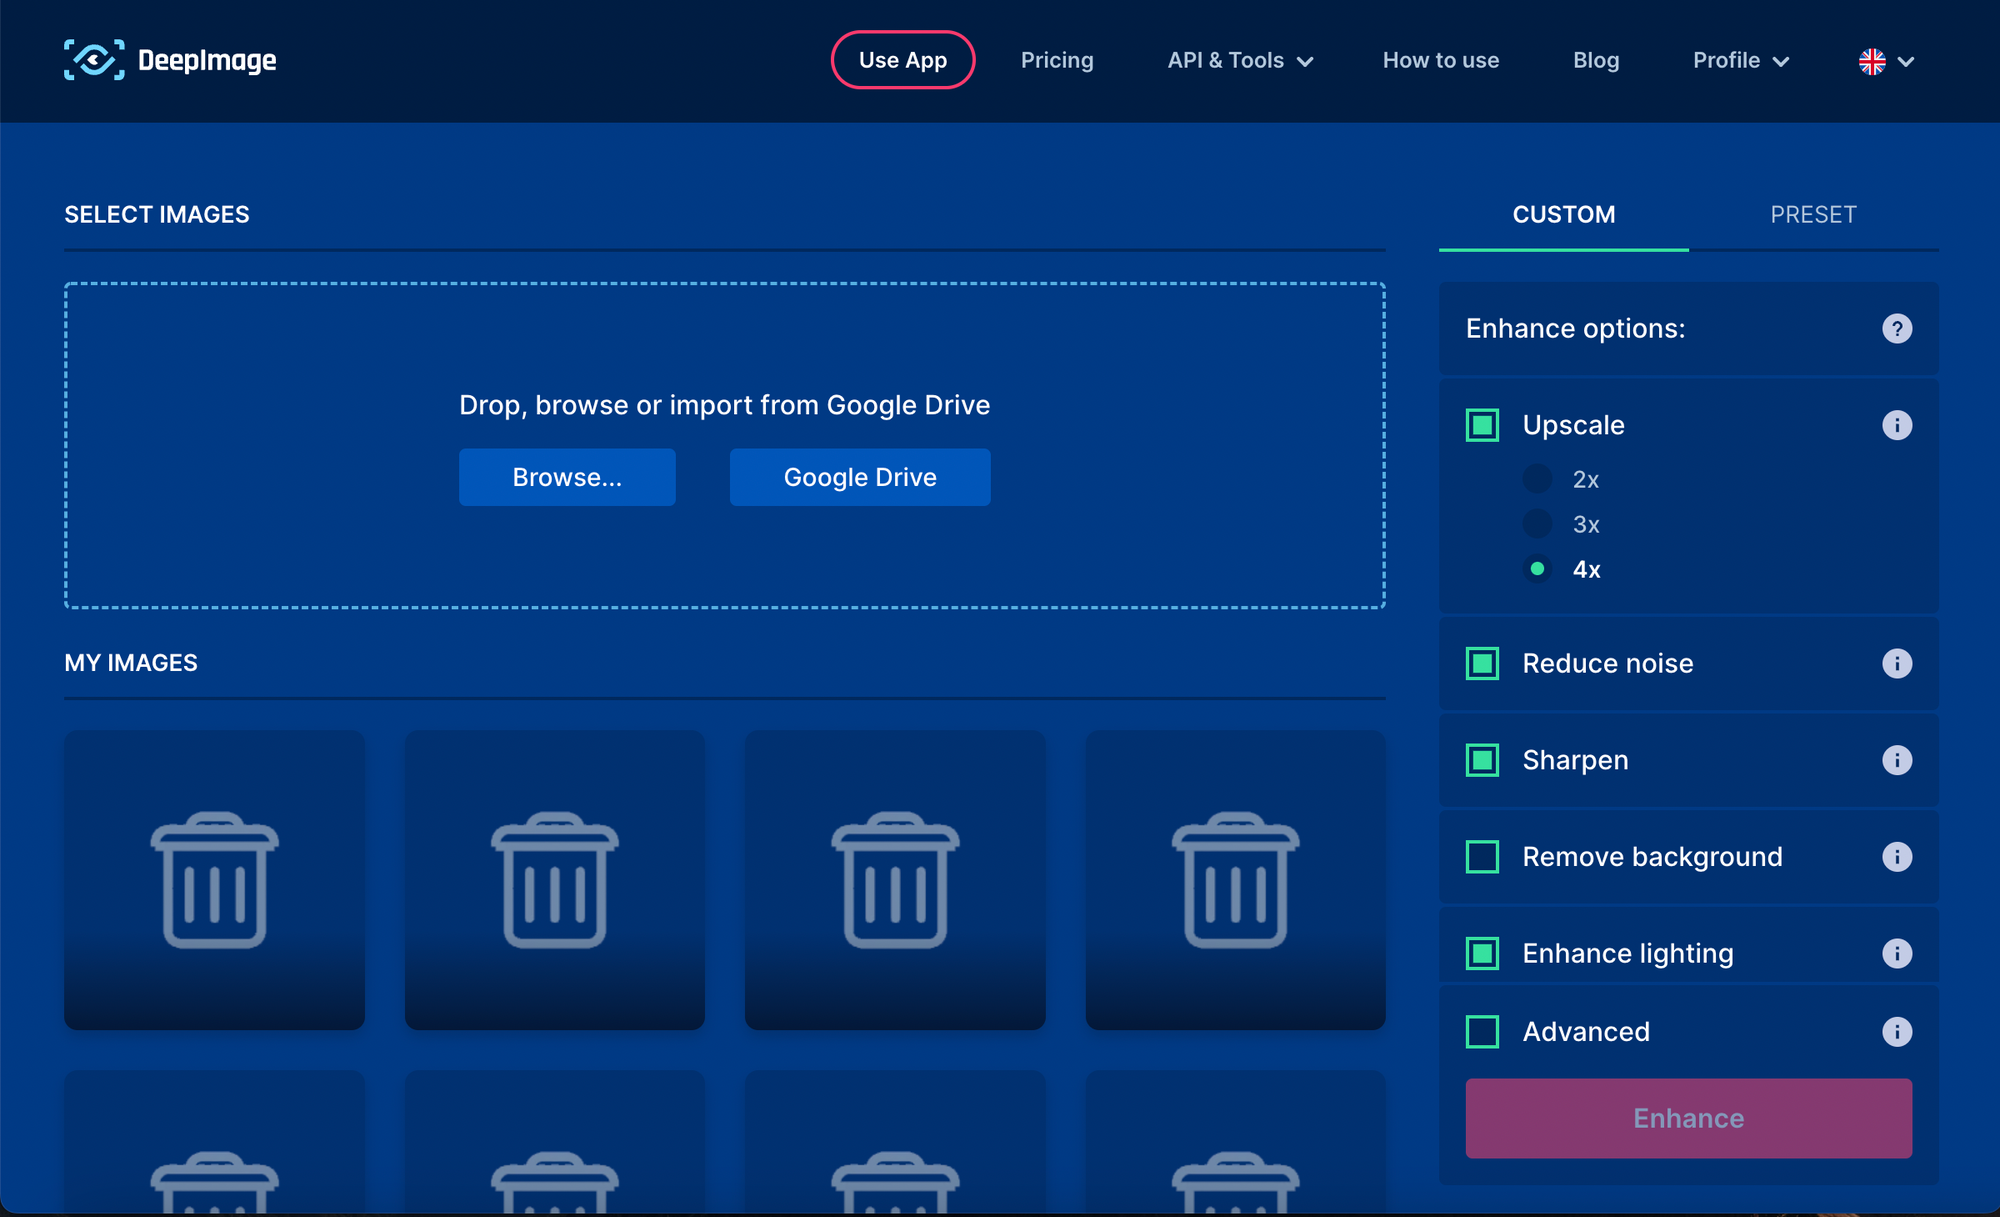Click the Use App button

[x=903, y=60]
